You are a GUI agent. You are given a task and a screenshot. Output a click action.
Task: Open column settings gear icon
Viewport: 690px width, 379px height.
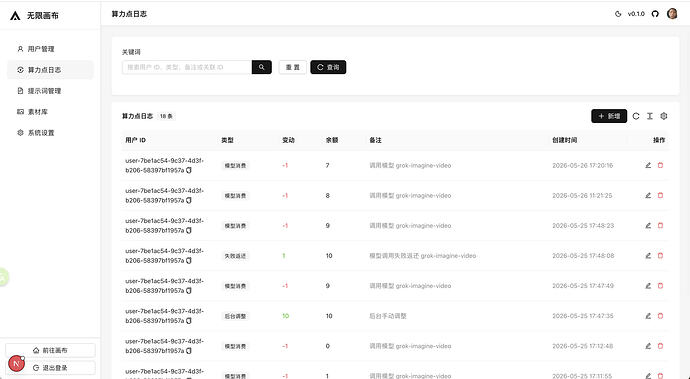(x=664, y=116)
